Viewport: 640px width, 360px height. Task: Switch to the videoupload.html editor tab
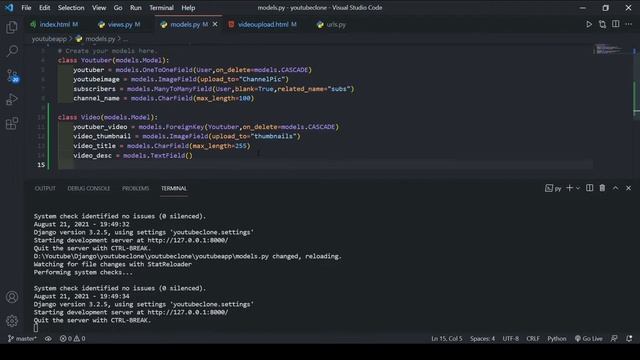click(x=262, y=24)
